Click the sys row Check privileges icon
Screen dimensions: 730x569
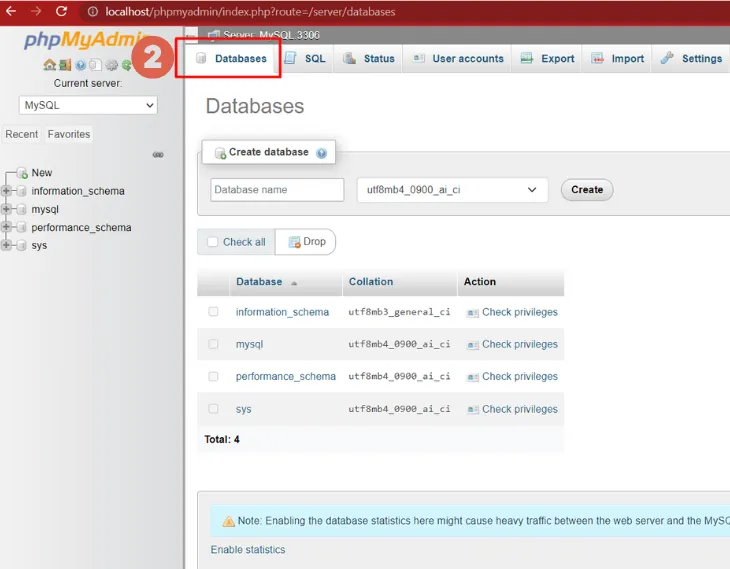click(473, 410)
